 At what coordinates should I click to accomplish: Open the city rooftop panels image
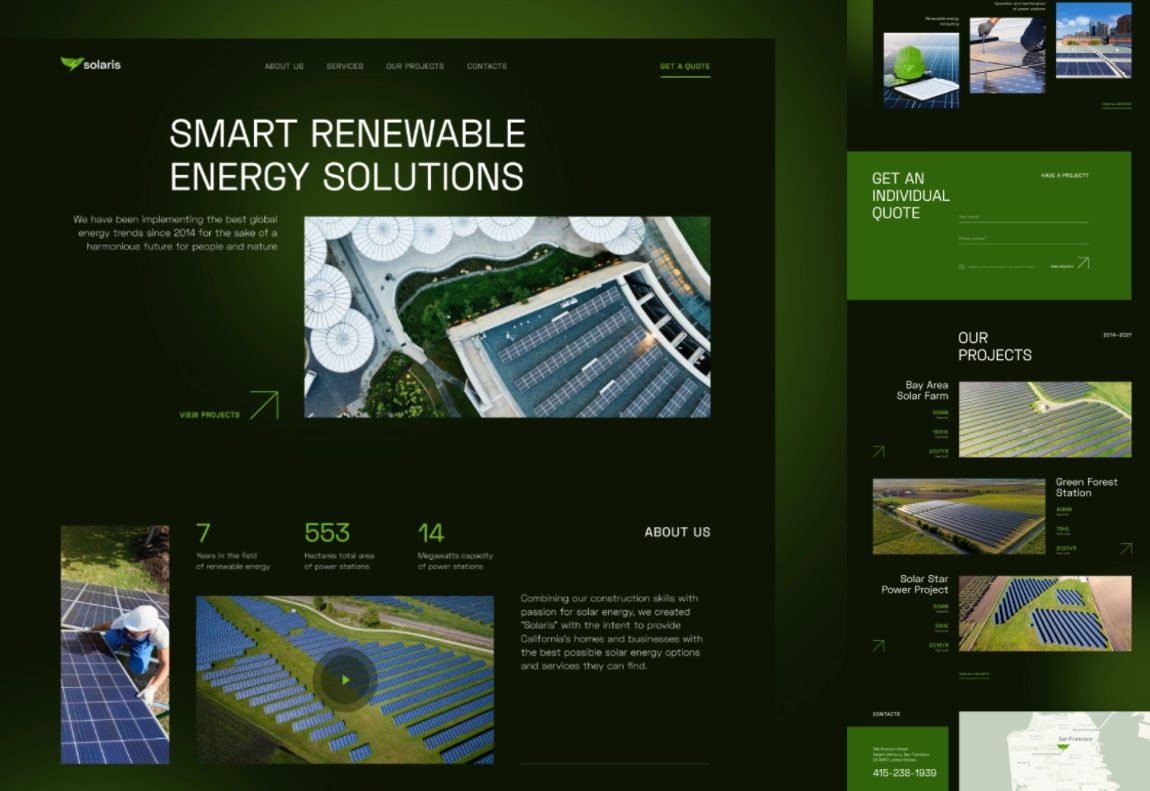tap(1094, 40)
